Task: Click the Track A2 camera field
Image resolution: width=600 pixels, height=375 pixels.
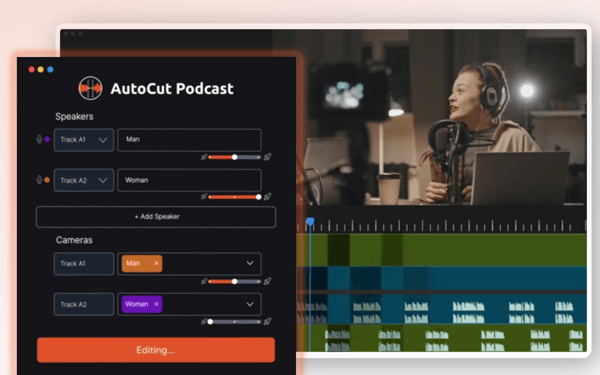Action: (84, 304)
